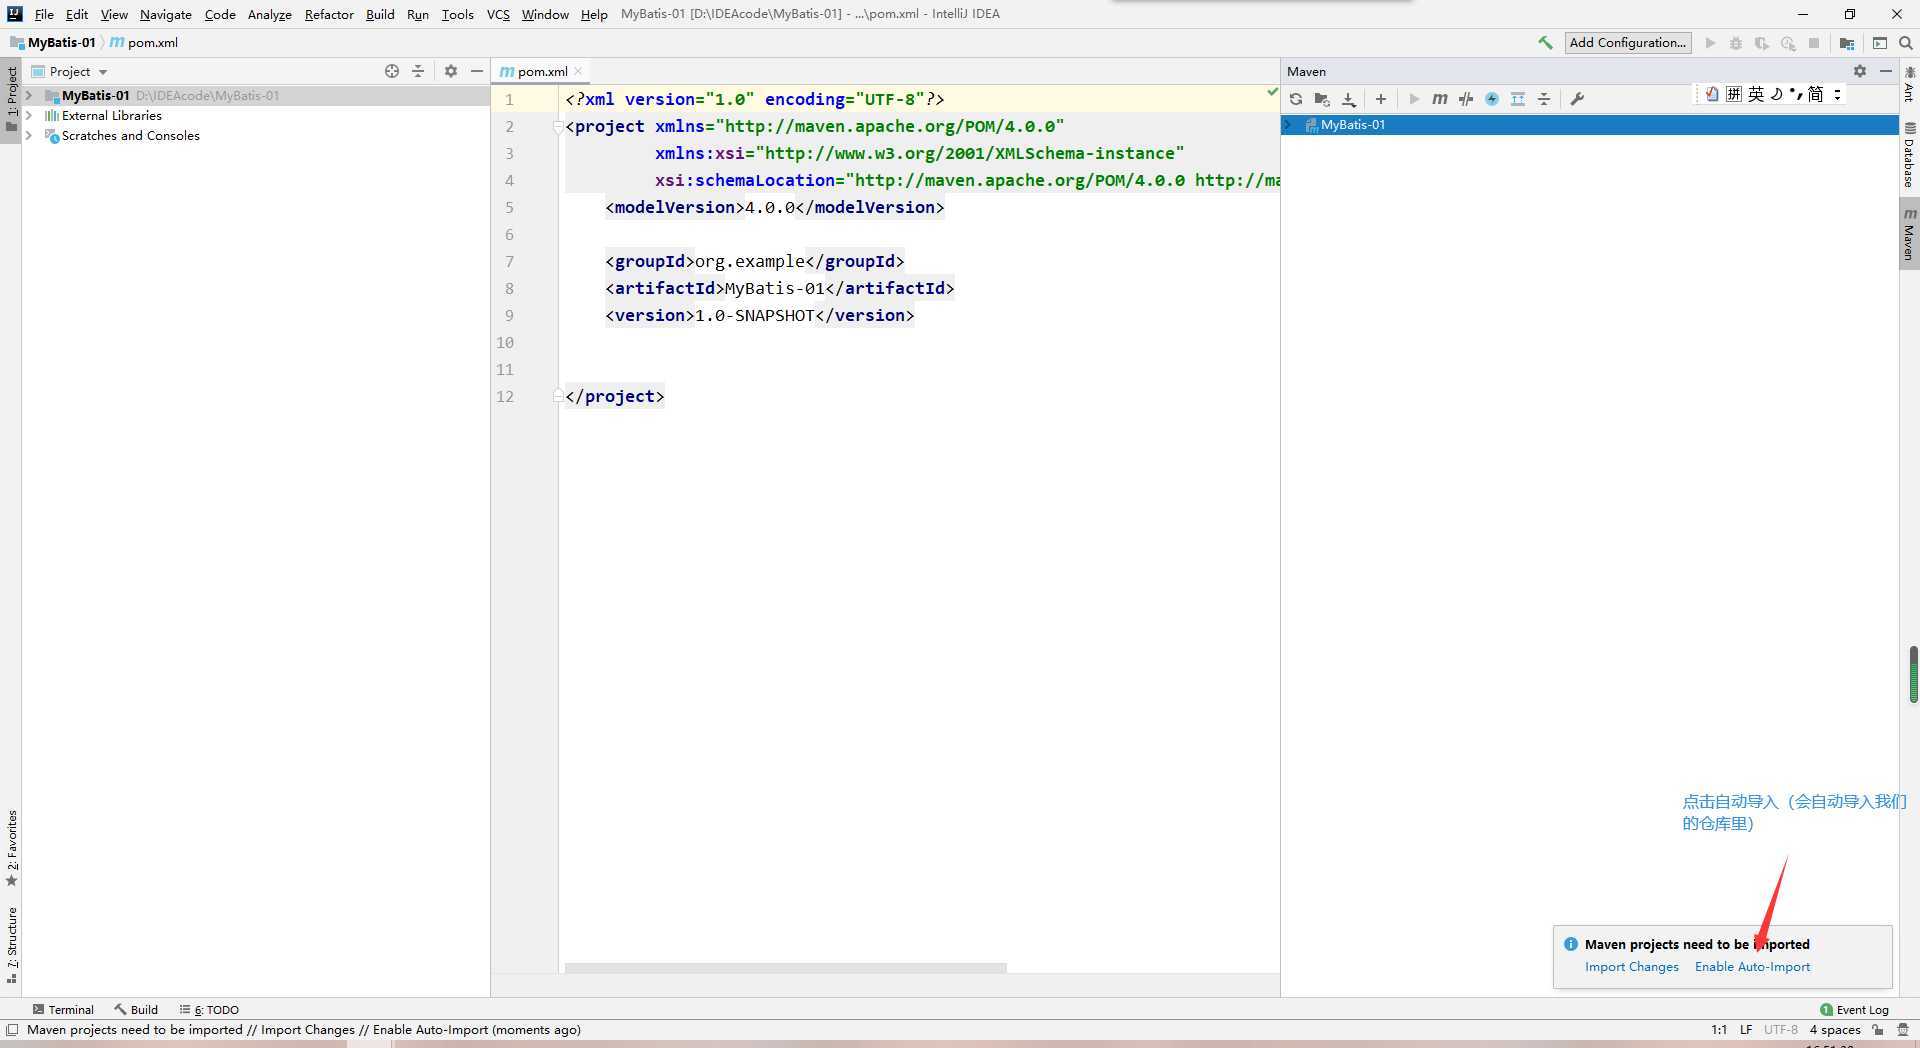Open Event Log tool window

point(1855,1010)
